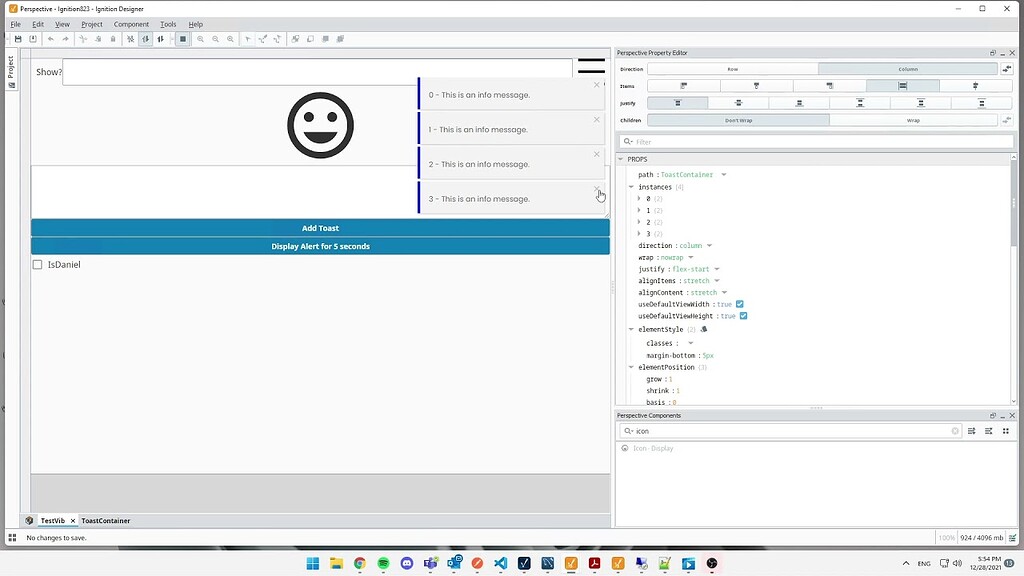Switch to the ToastContainer tab

[105, 521]
